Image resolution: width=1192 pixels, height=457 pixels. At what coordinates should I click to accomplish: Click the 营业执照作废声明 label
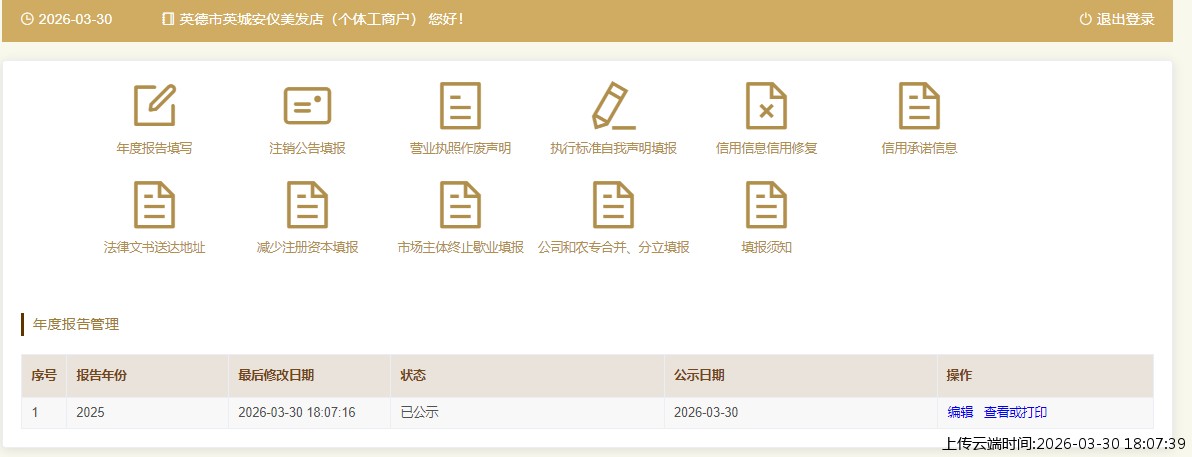tap(460, 148)
